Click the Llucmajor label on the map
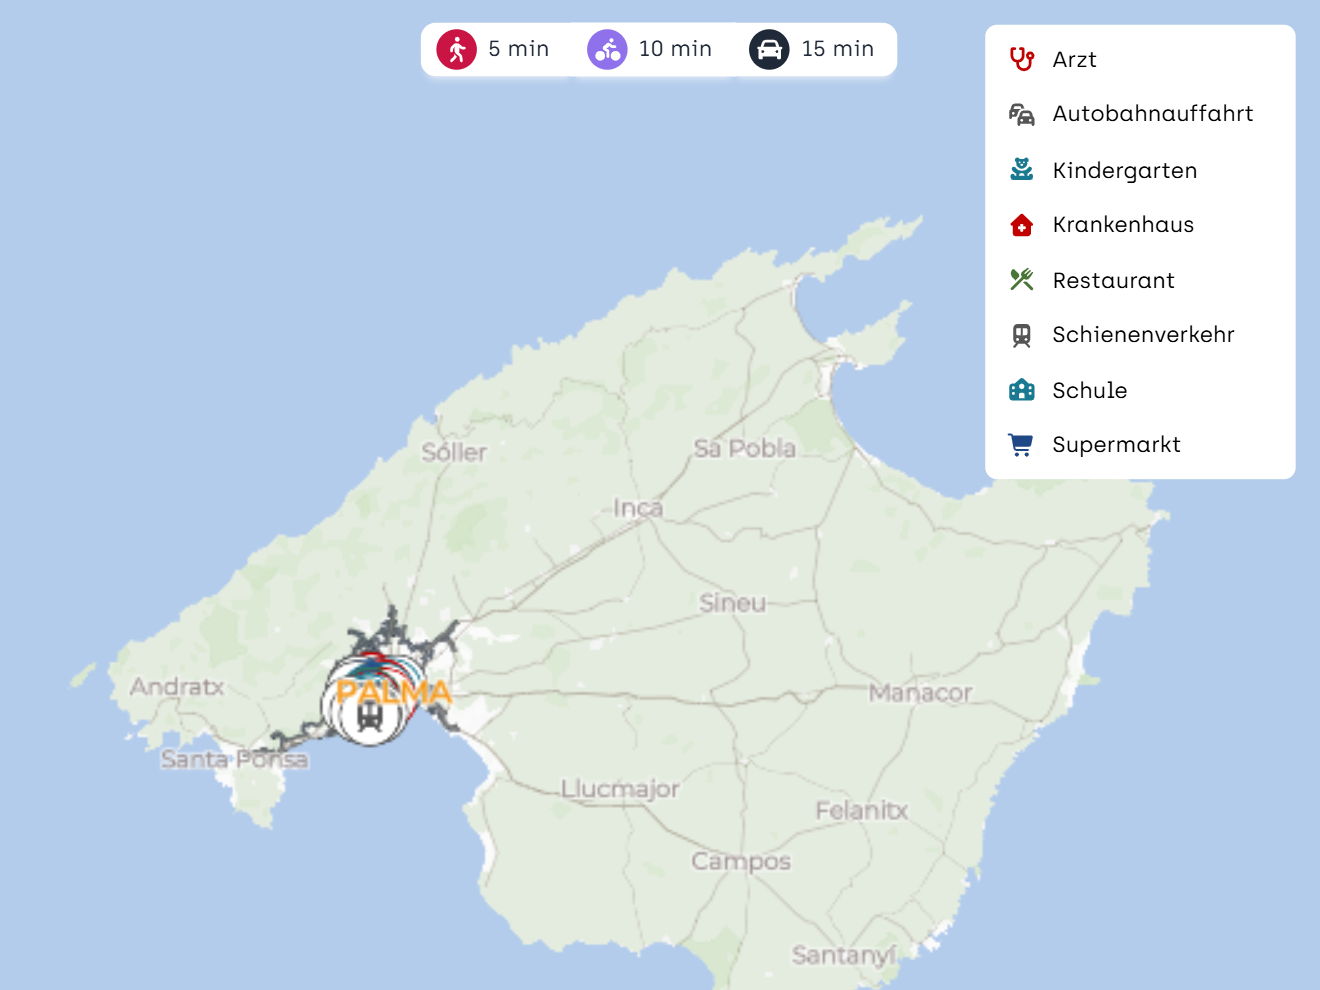 619,789
